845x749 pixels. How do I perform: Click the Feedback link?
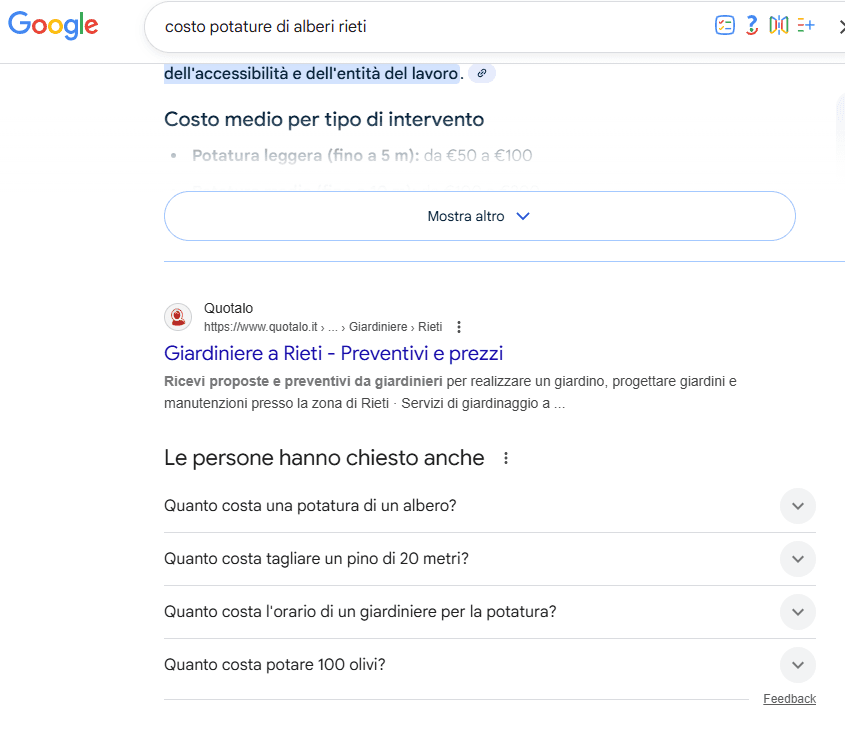tap(789, 698)
